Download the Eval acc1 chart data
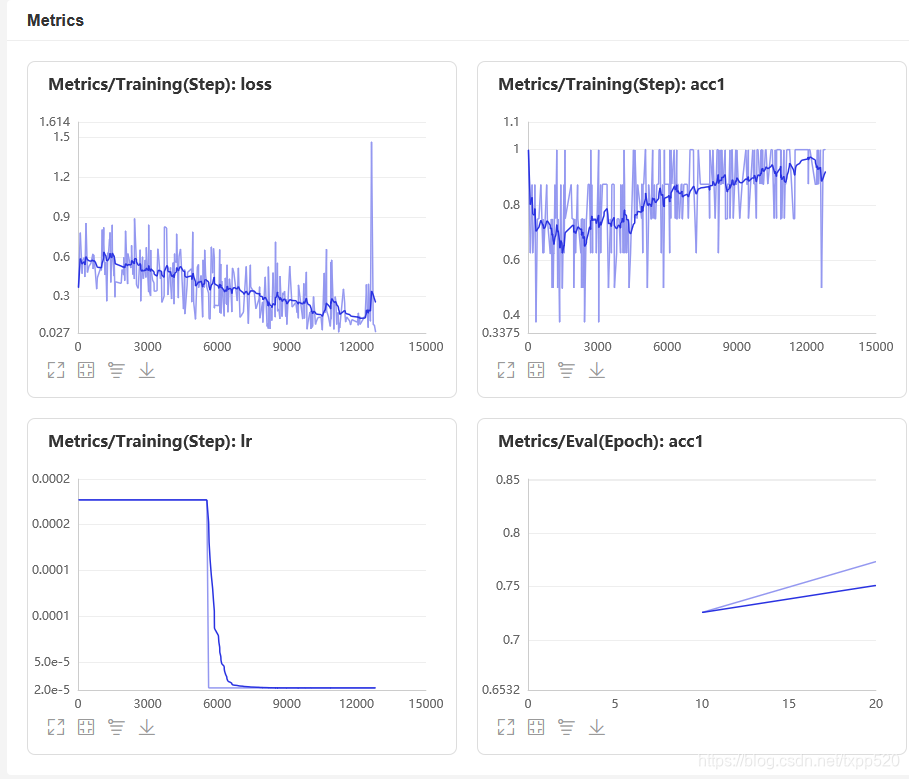Viewport: 909px width, 779px height. click(x=597, y=727)
